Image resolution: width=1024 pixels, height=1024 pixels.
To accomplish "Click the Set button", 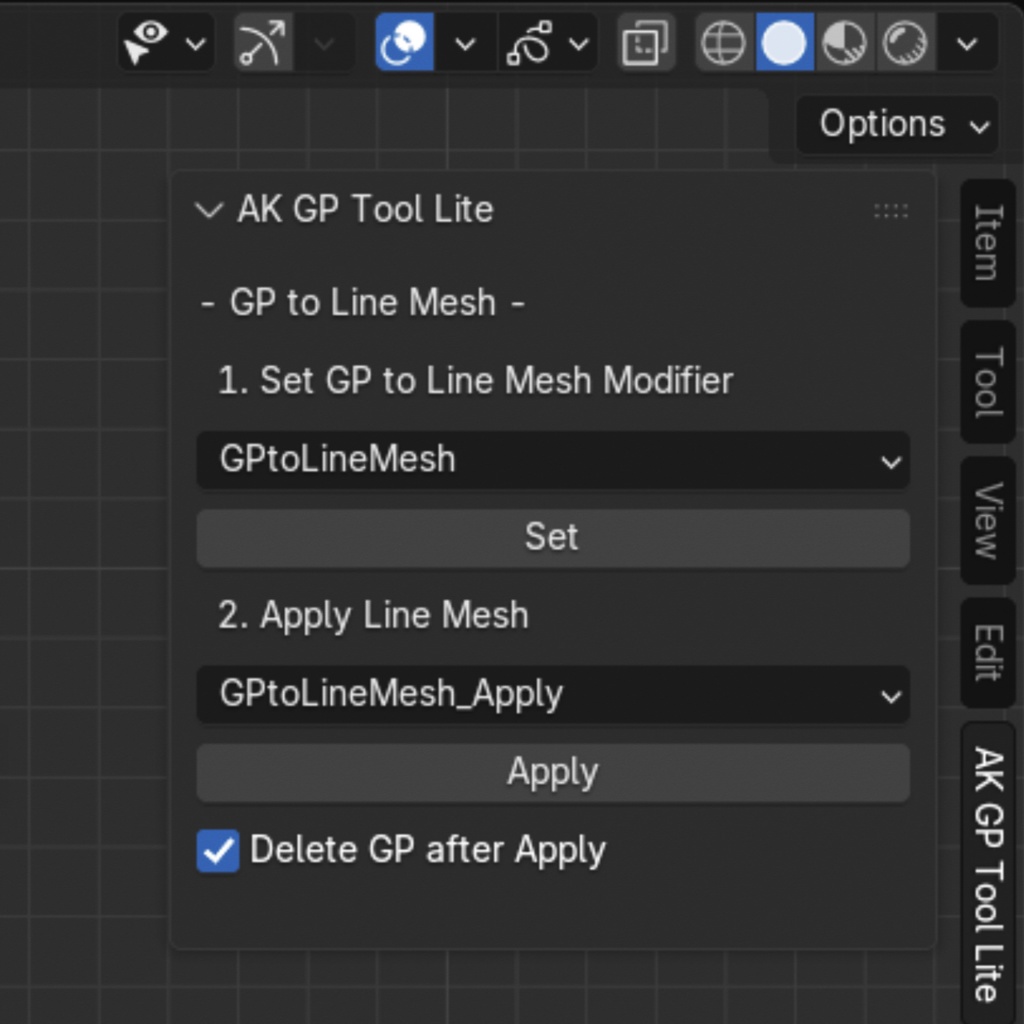I will [x=553, y=537].
